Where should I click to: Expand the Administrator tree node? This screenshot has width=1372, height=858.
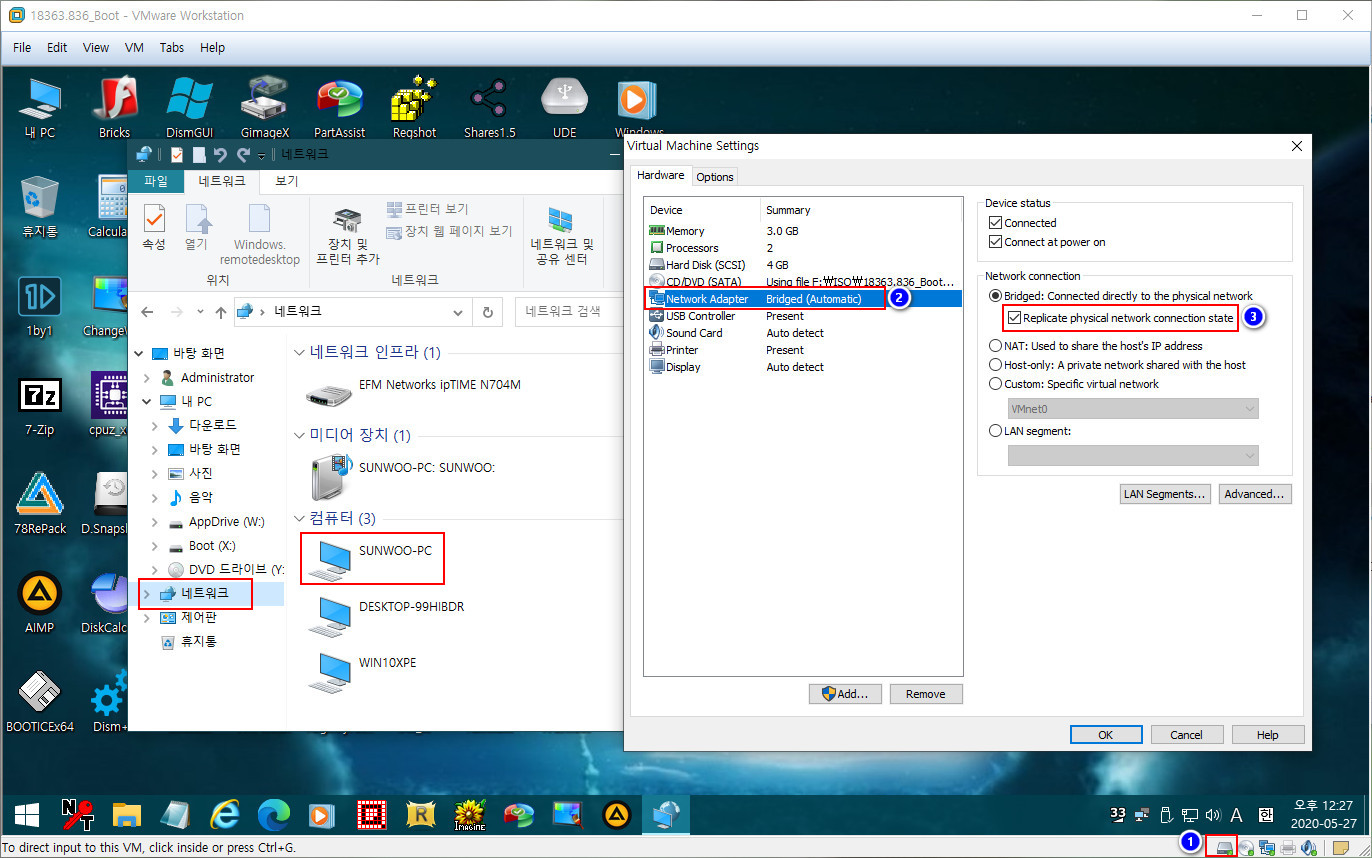click(148, 378)
